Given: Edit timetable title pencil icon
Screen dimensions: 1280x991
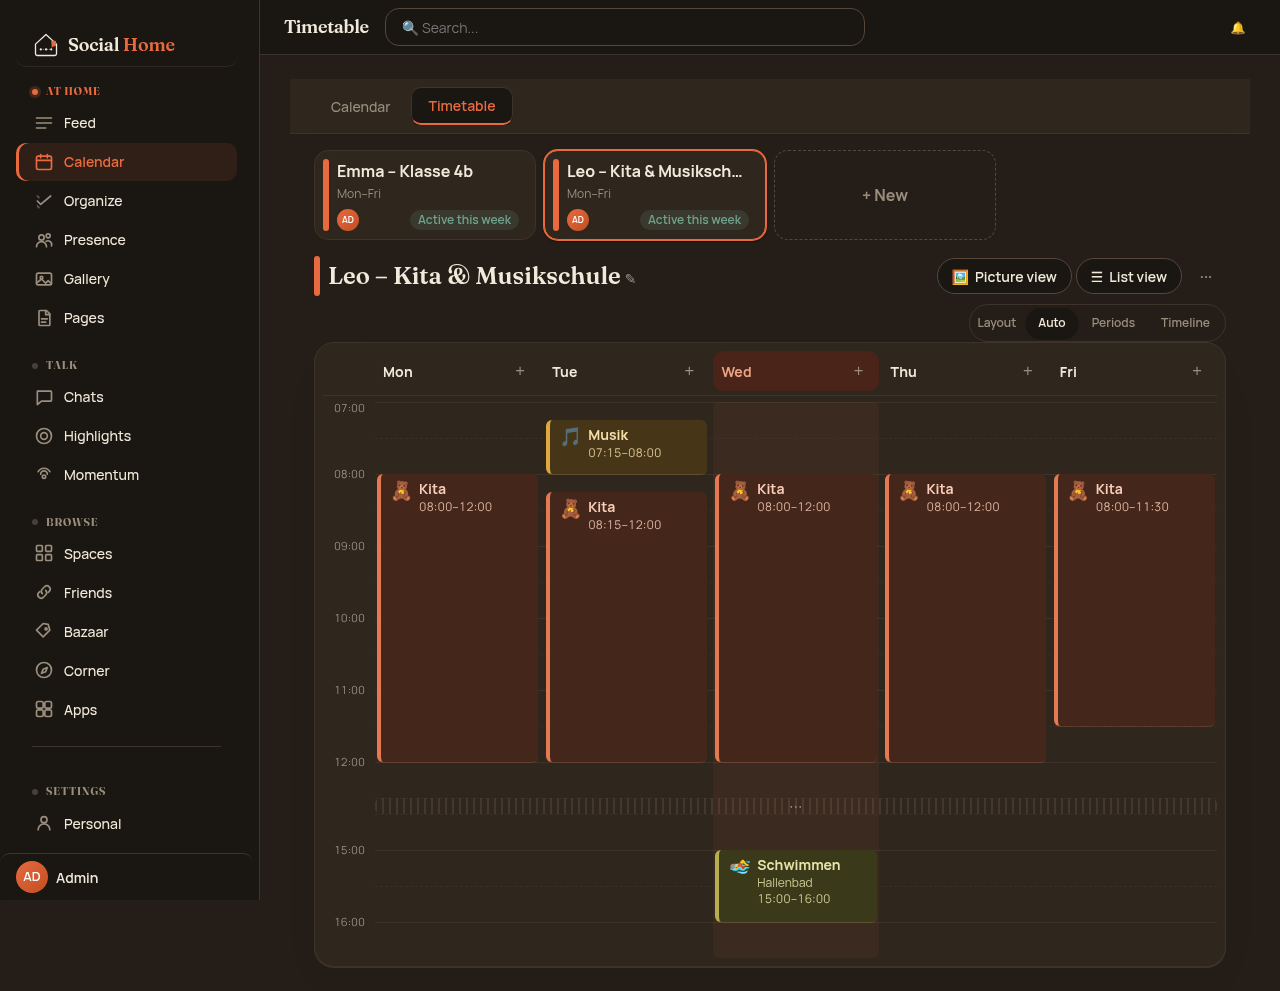Looking at the screenshot, I should [630, 279].
